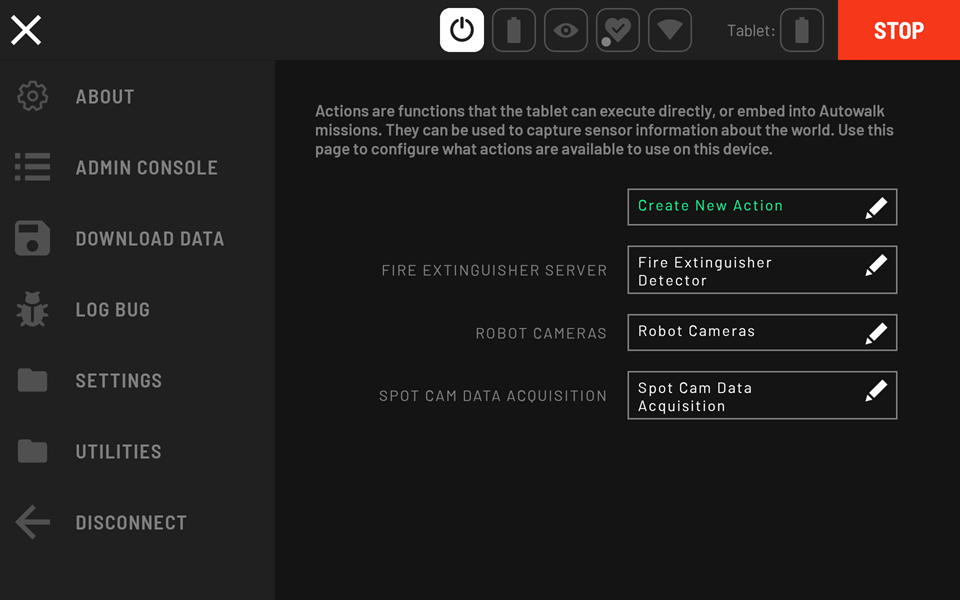Tap the Wi-Fi signal status icon
Viewport: 960px width, 600px height.
[x=670, y=30]
